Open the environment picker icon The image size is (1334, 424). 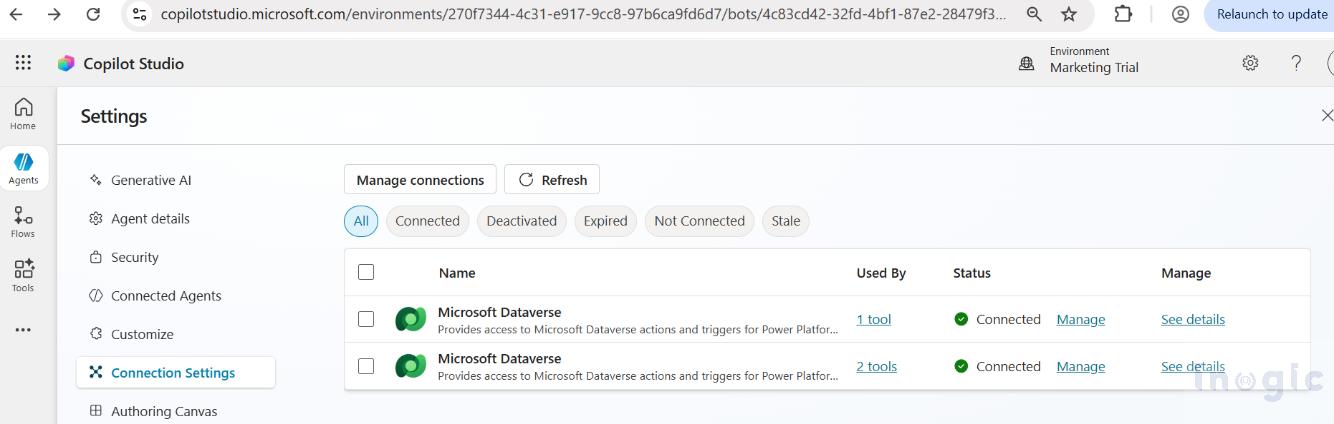(1026, 63)
